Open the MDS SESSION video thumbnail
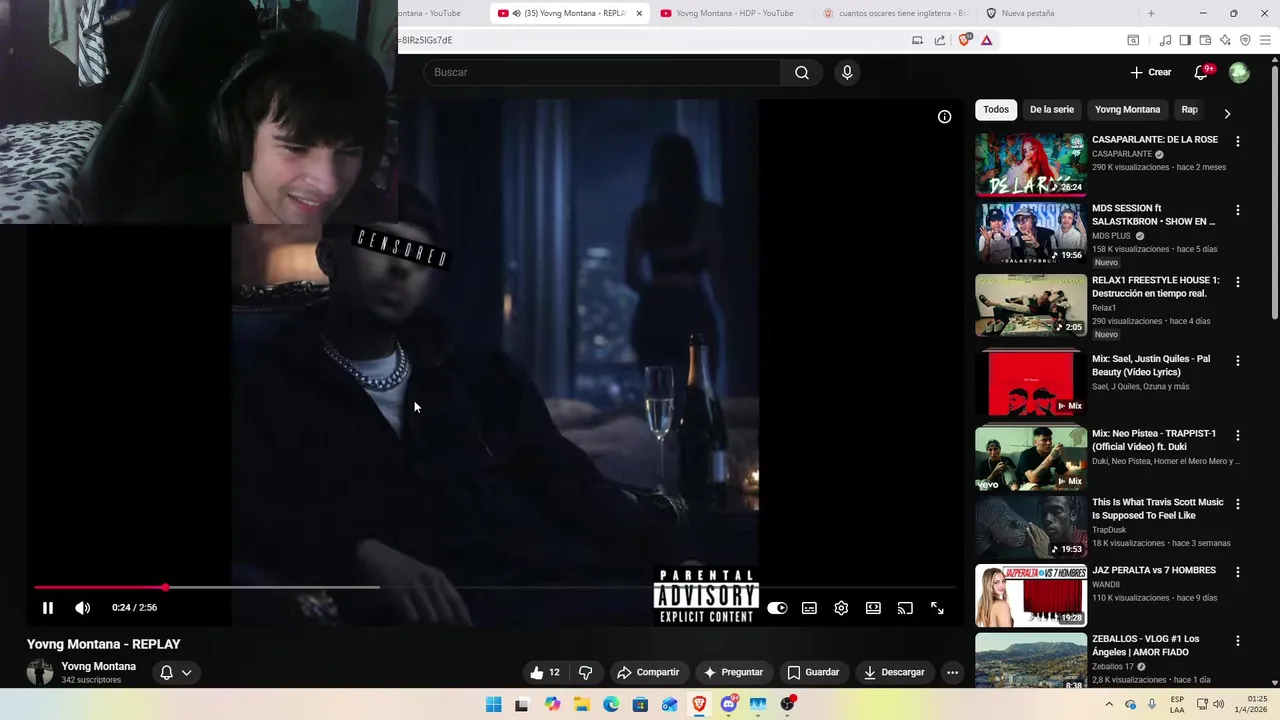Screen dimensions: 1280x720 click(x=1030, y=233)
